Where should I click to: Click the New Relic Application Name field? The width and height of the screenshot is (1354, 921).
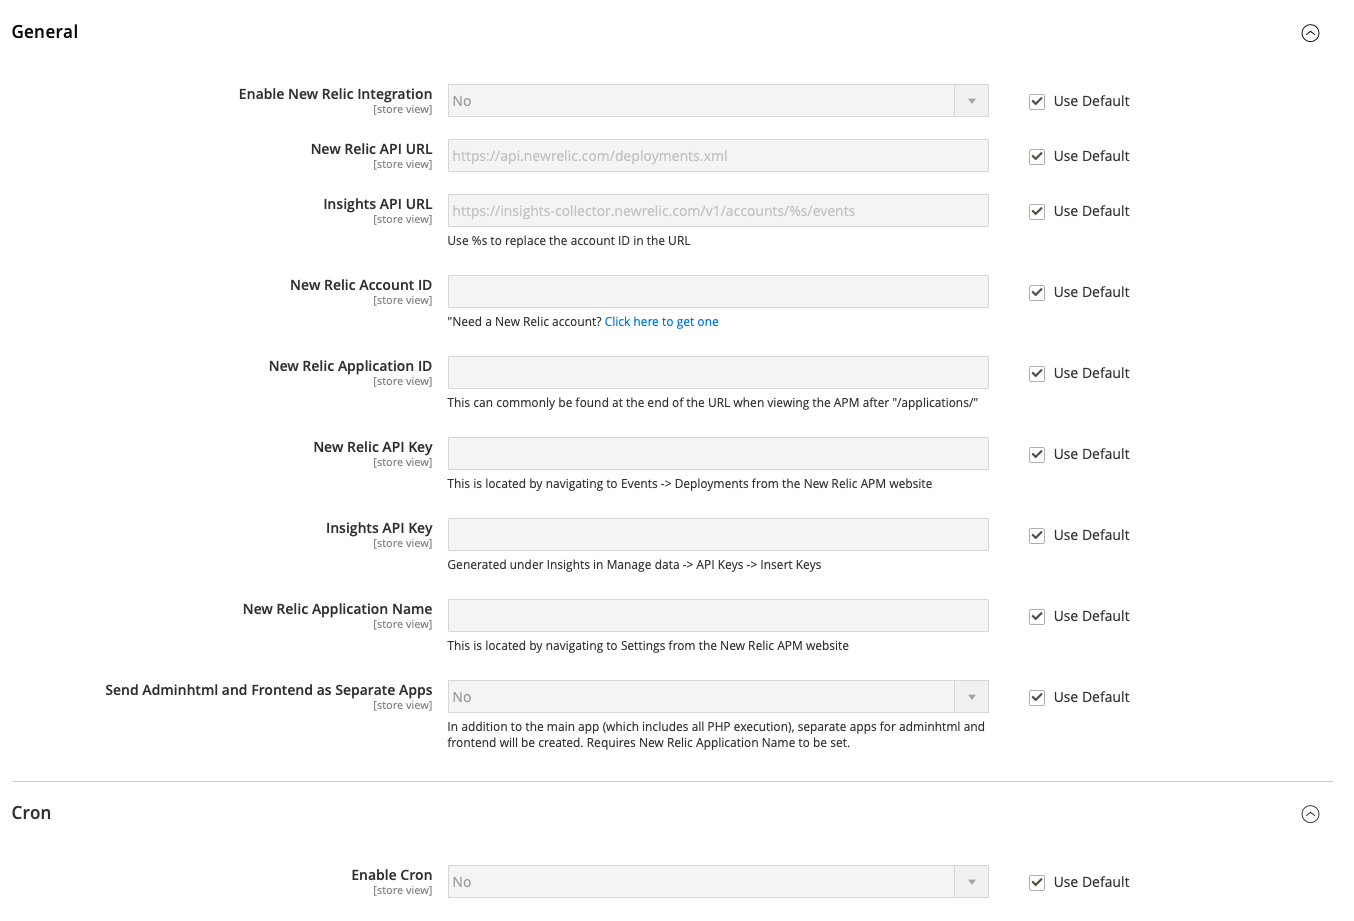(718, 615)
